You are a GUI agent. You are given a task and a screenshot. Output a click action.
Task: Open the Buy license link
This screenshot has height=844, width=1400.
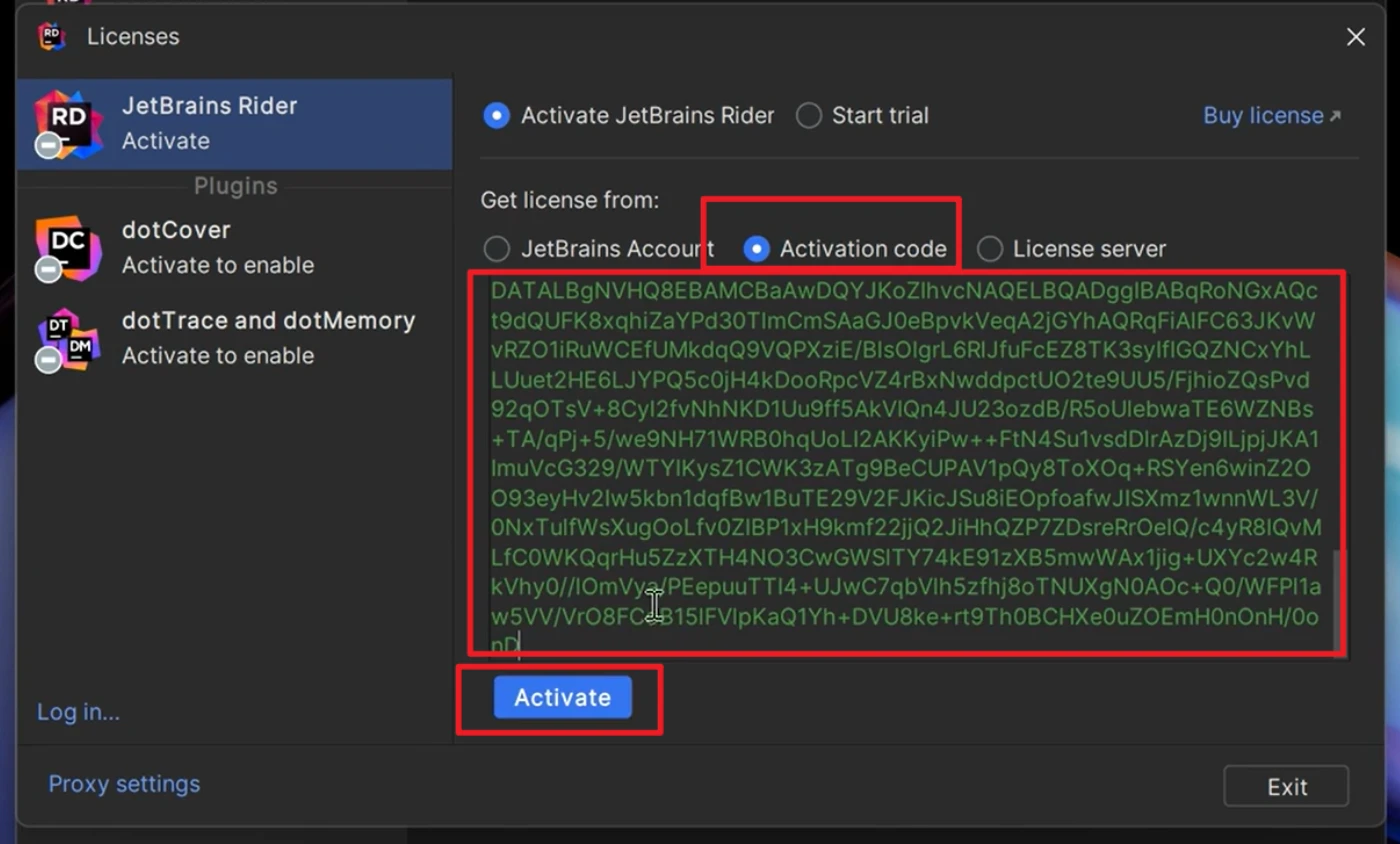pyautogui.click(x=1271, y=116)
